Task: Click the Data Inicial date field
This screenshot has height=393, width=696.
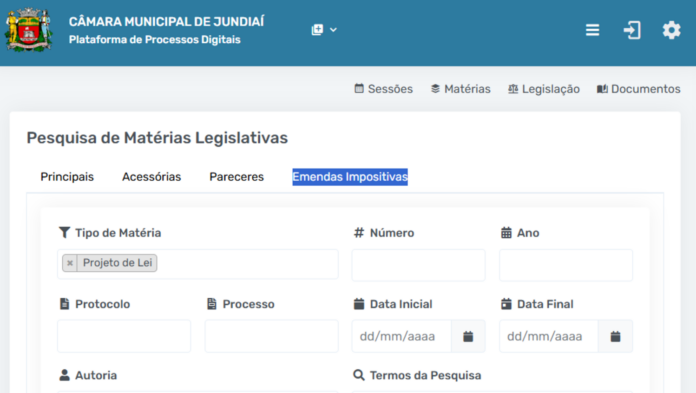Action: (401, 336)
